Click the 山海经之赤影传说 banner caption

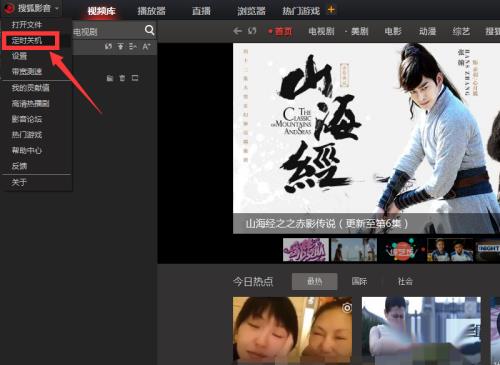(327, 223)
